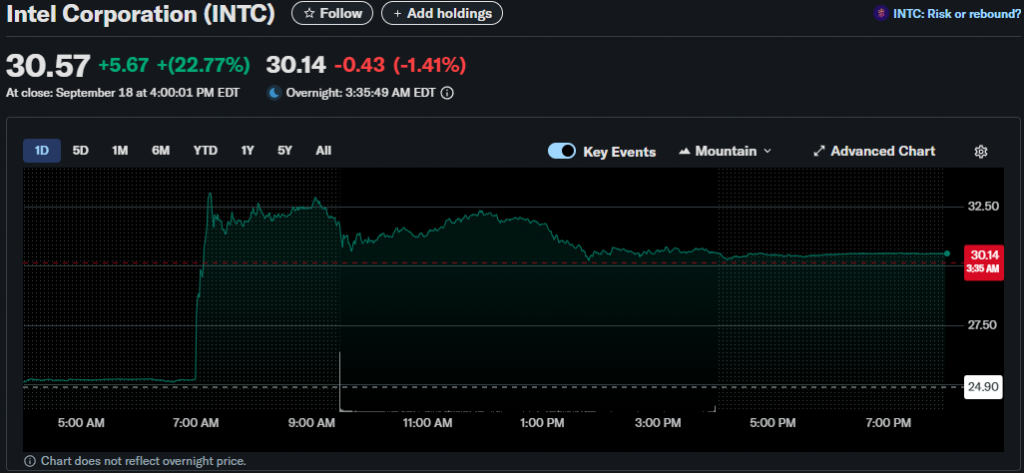1024x473 pixels.
Task: Click the 27.50 axis label
Action: (x=983, y=325)
